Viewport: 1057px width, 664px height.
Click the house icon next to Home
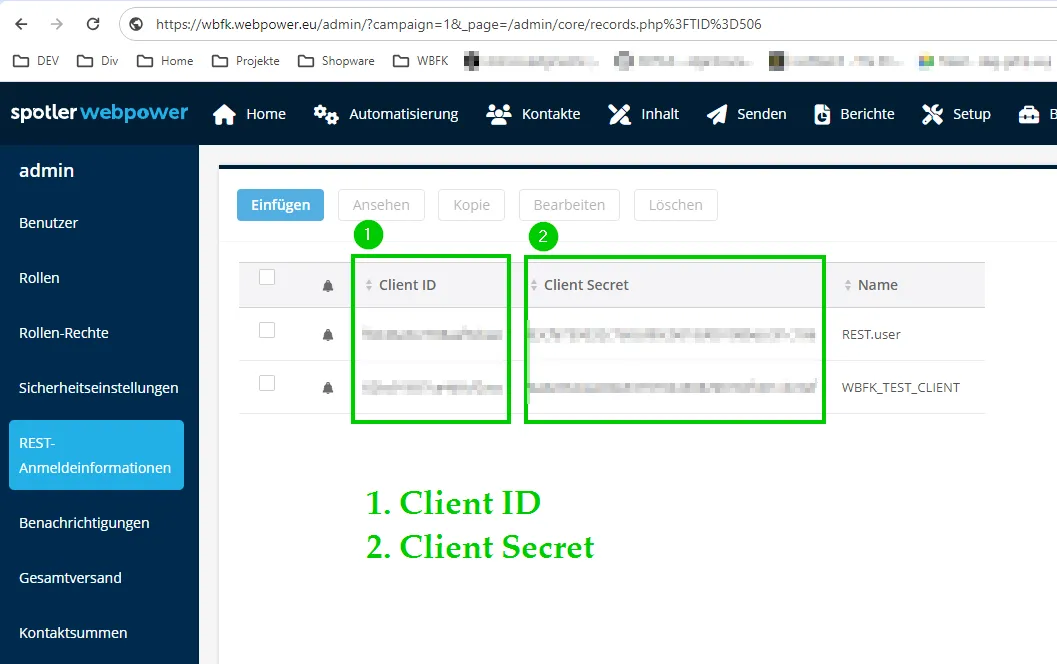tap(224, 115)
